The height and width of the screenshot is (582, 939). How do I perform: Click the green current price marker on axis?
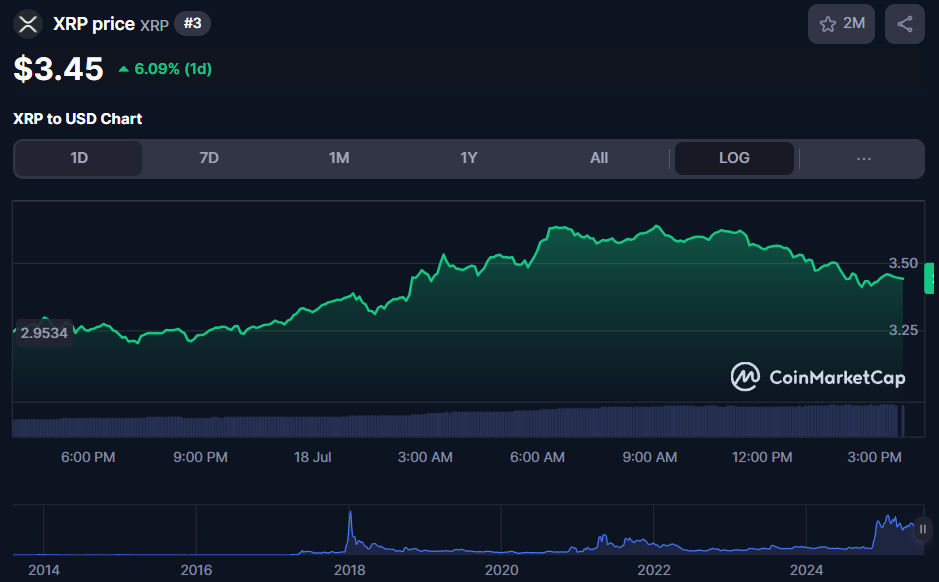(x=929, y=278)
